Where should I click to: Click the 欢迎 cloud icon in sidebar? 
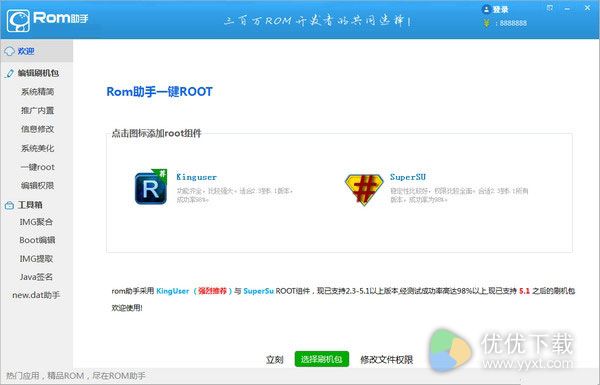[x=9, y=51]
